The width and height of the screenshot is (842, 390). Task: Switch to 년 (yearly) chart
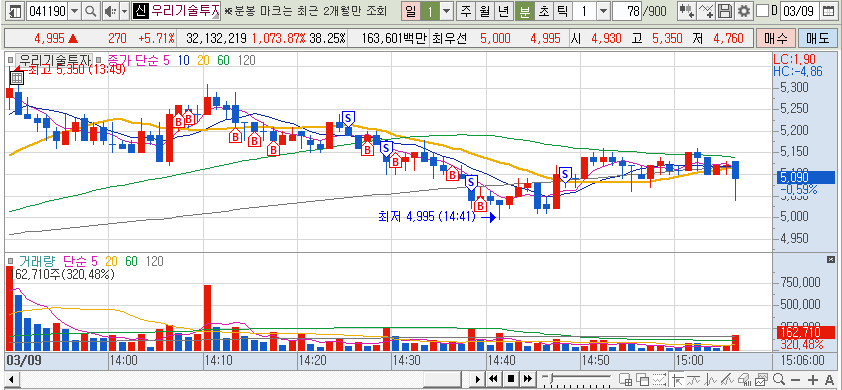[503, 10]
